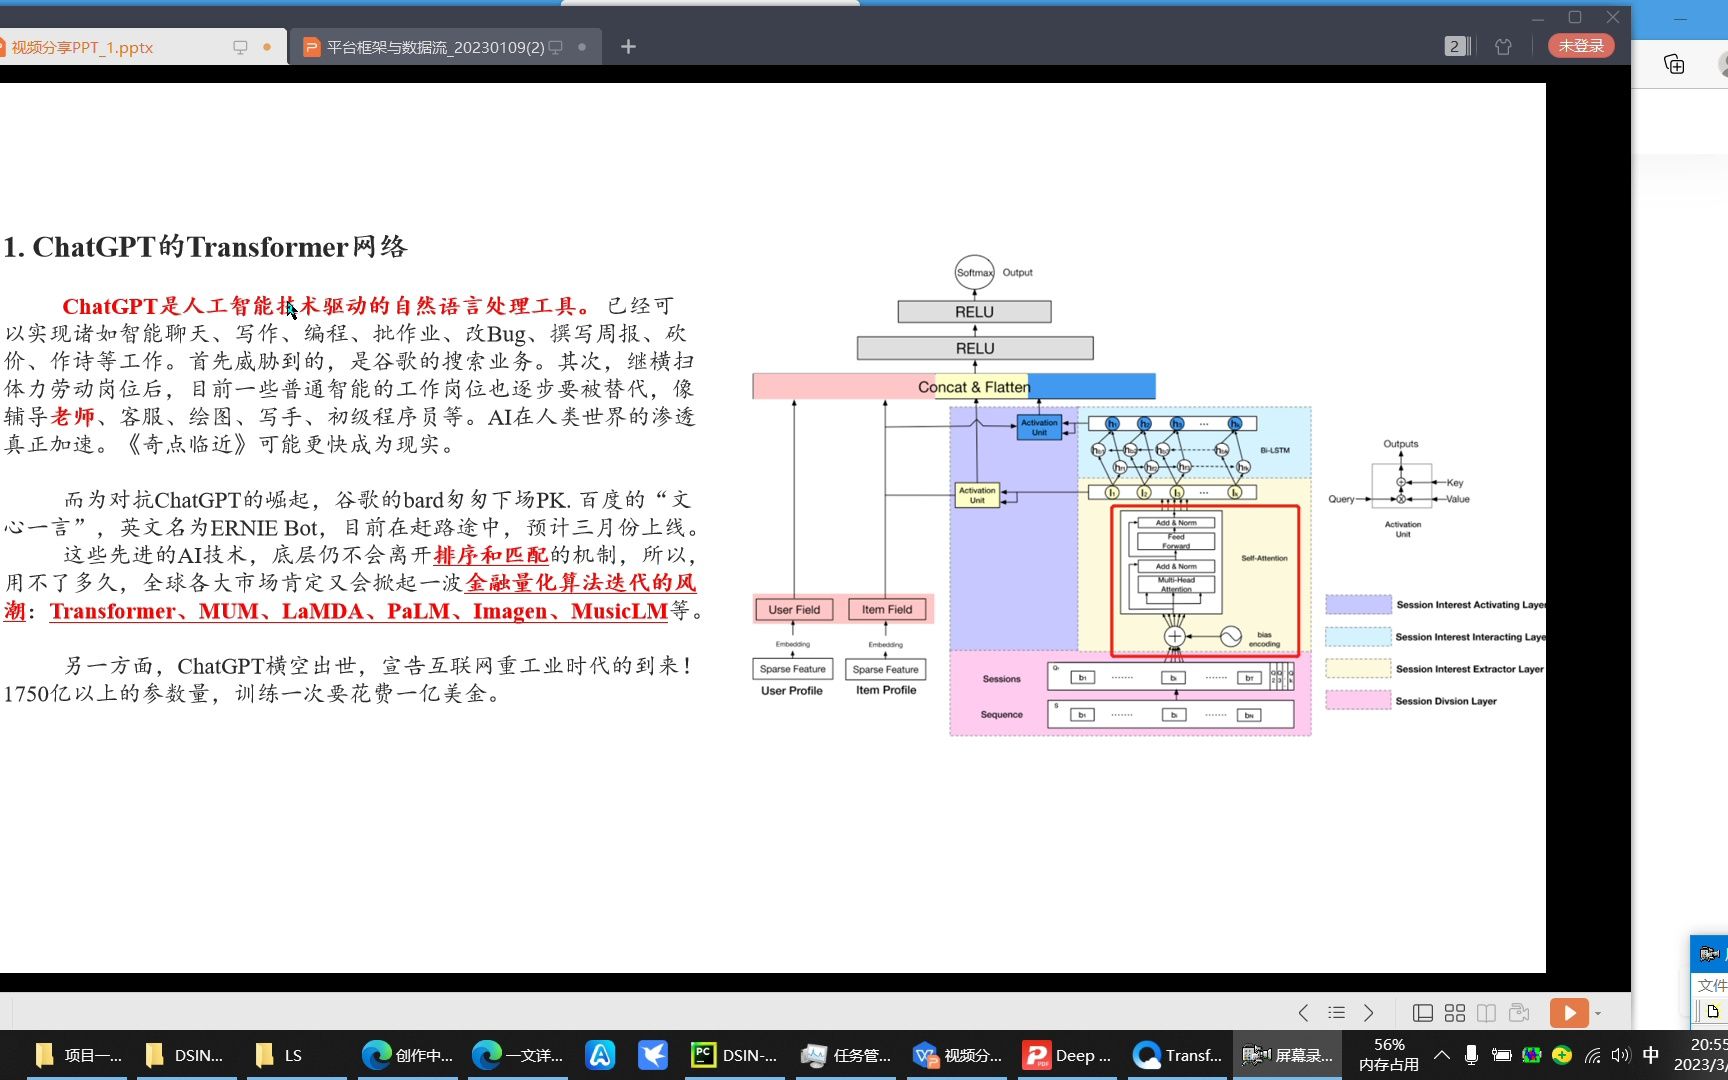The image size is (1728, 1080).
Task: Launch the Transf browser window from taskbar
Action: tap(1178, 1054)
